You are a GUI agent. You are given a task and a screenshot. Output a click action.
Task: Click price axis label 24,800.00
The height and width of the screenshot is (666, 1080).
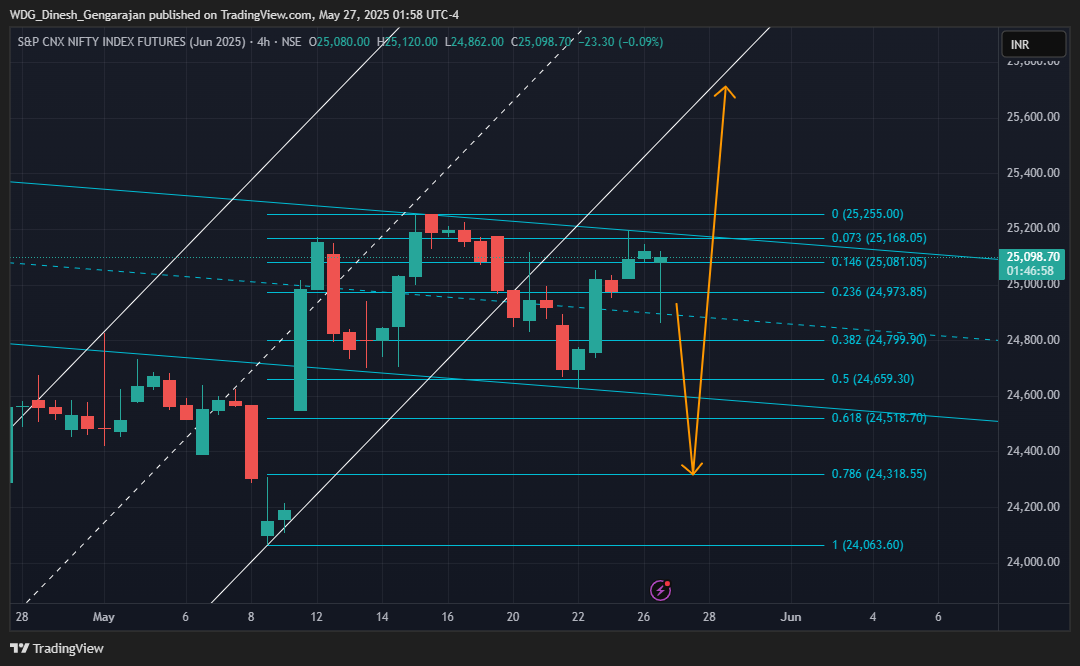(1032, 340)
